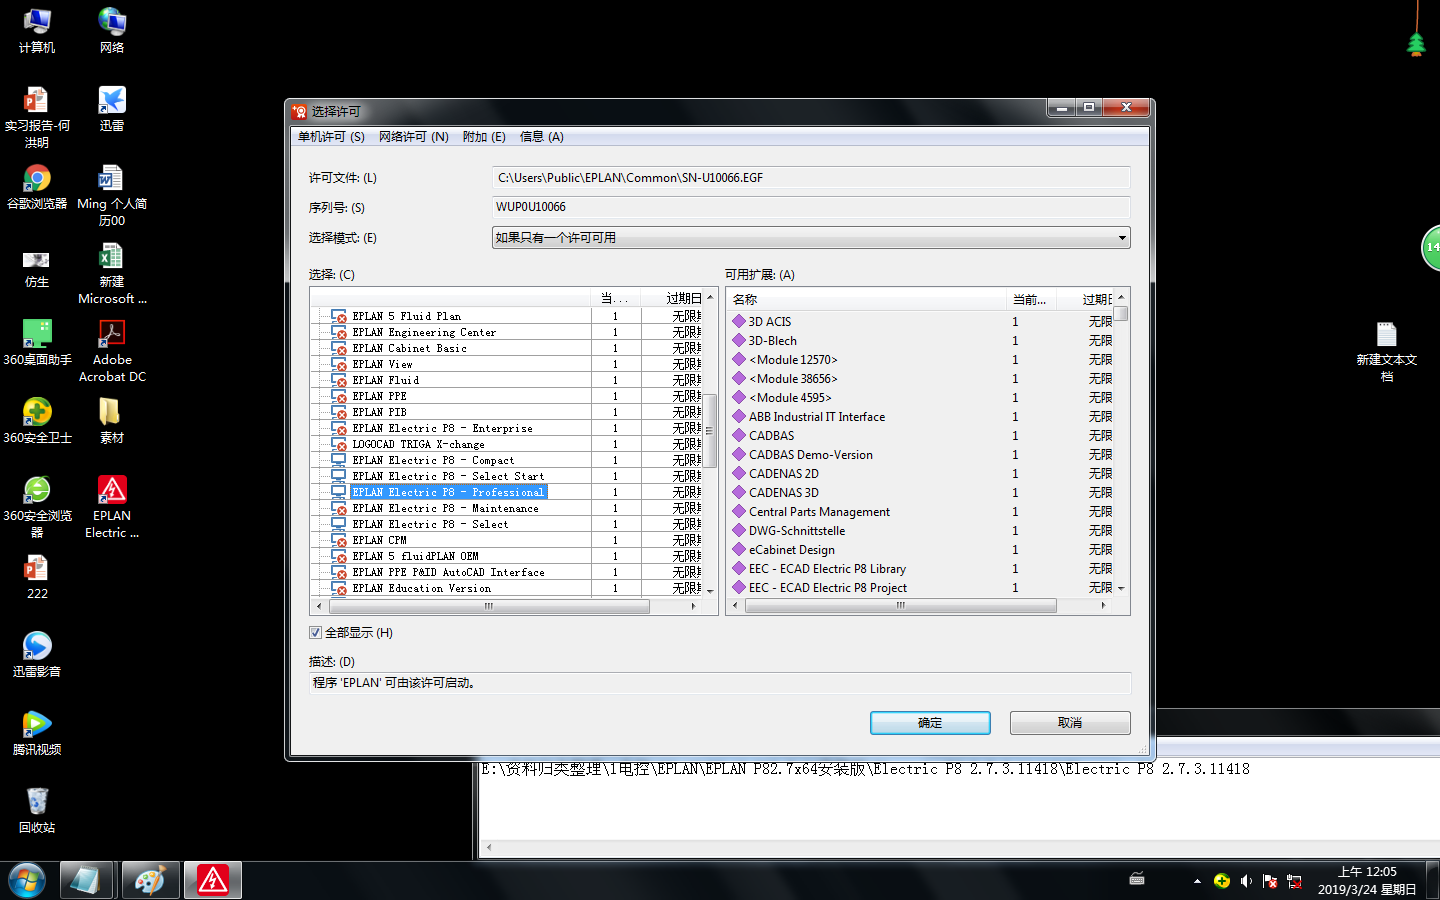Toggle the 全部显示 checkbox
The image size is (1440, 900).
[316, 632]
